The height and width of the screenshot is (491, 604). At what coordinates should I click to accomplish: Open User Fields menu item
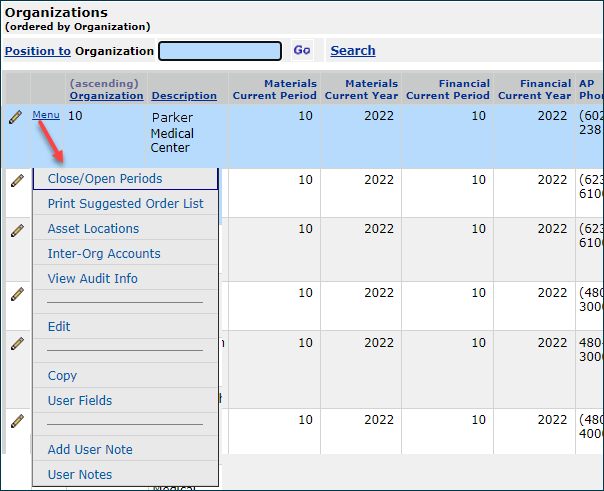tap(80, 401)
